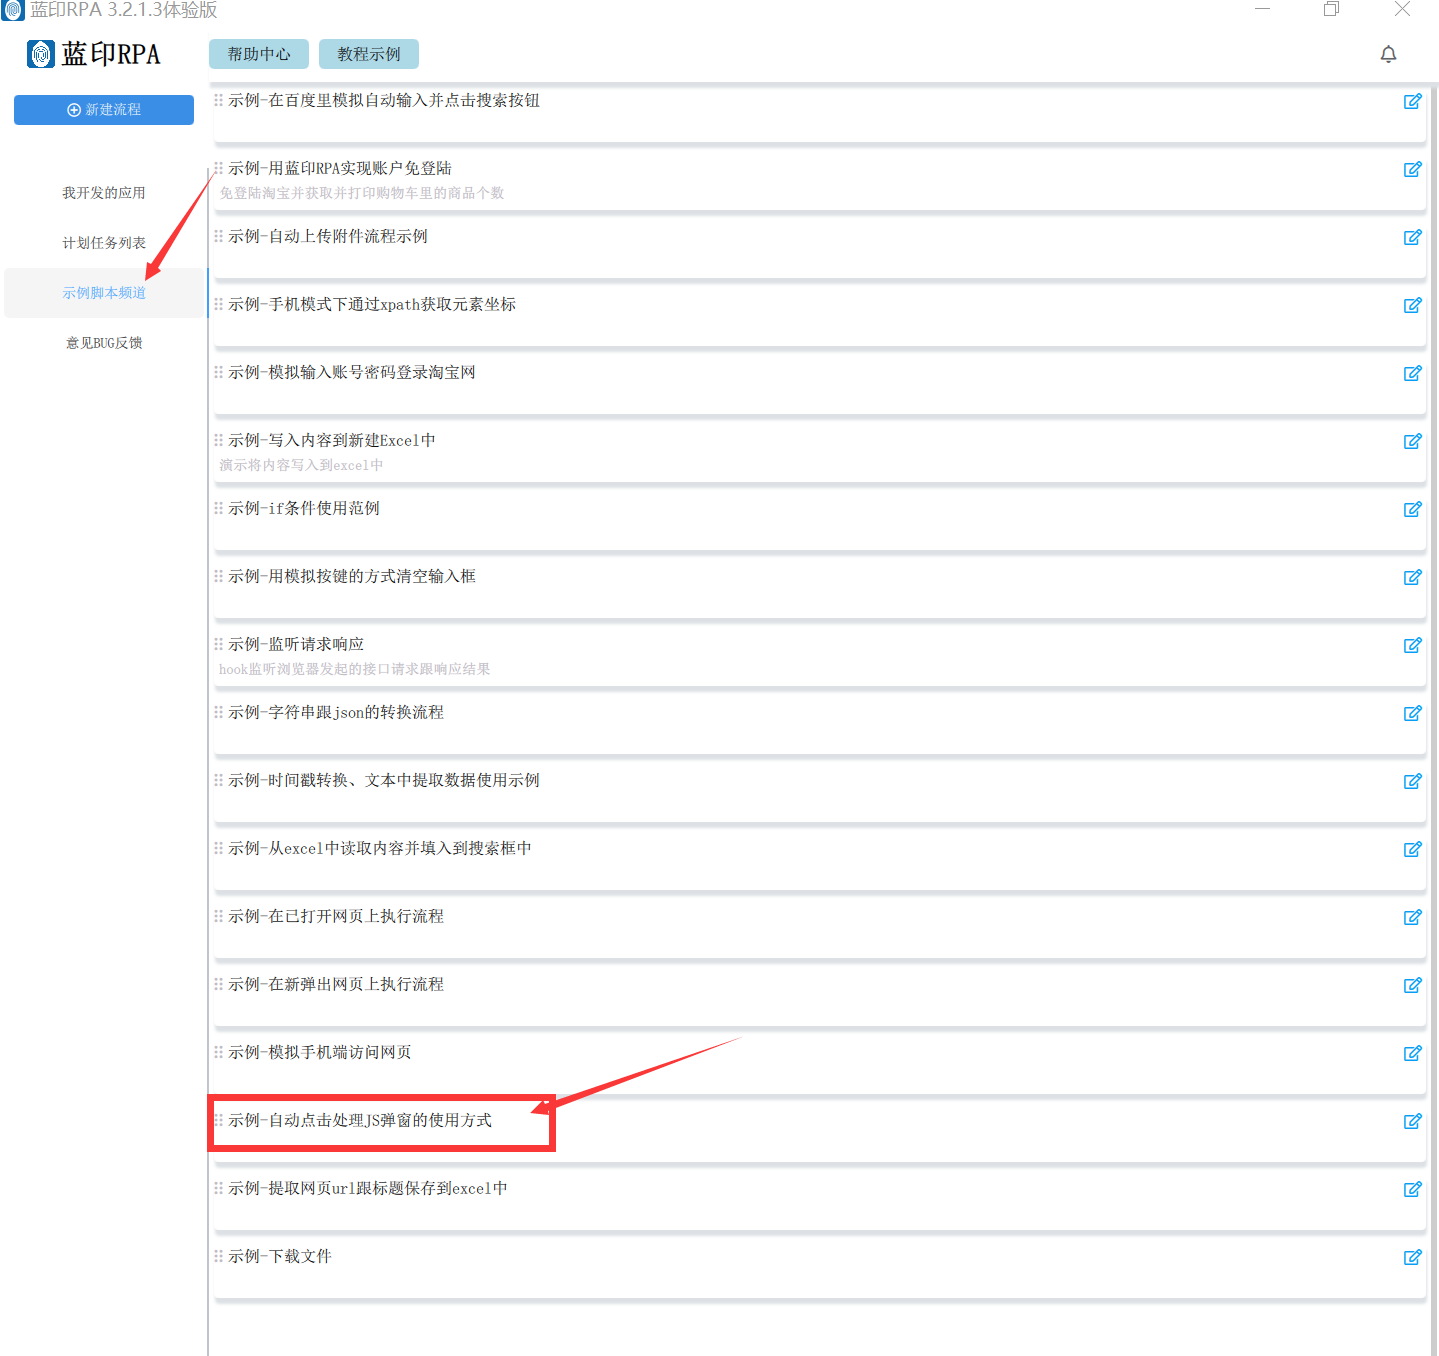Click drag handle beside 示例-监听请求响应

tap(219, 644)
